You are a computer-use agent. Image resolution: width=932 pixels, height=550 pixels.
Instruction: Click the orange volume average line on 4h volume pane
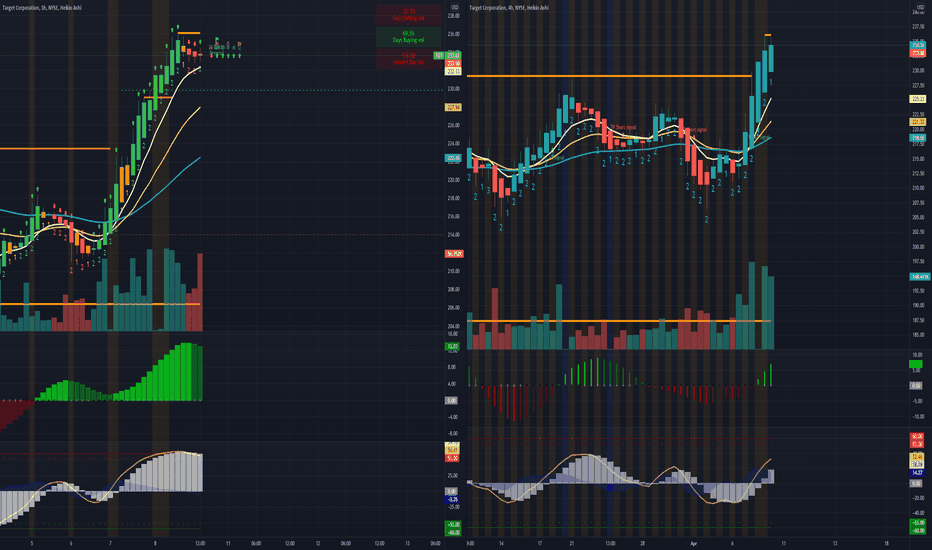pyautogui.click(x=619, y=321)
